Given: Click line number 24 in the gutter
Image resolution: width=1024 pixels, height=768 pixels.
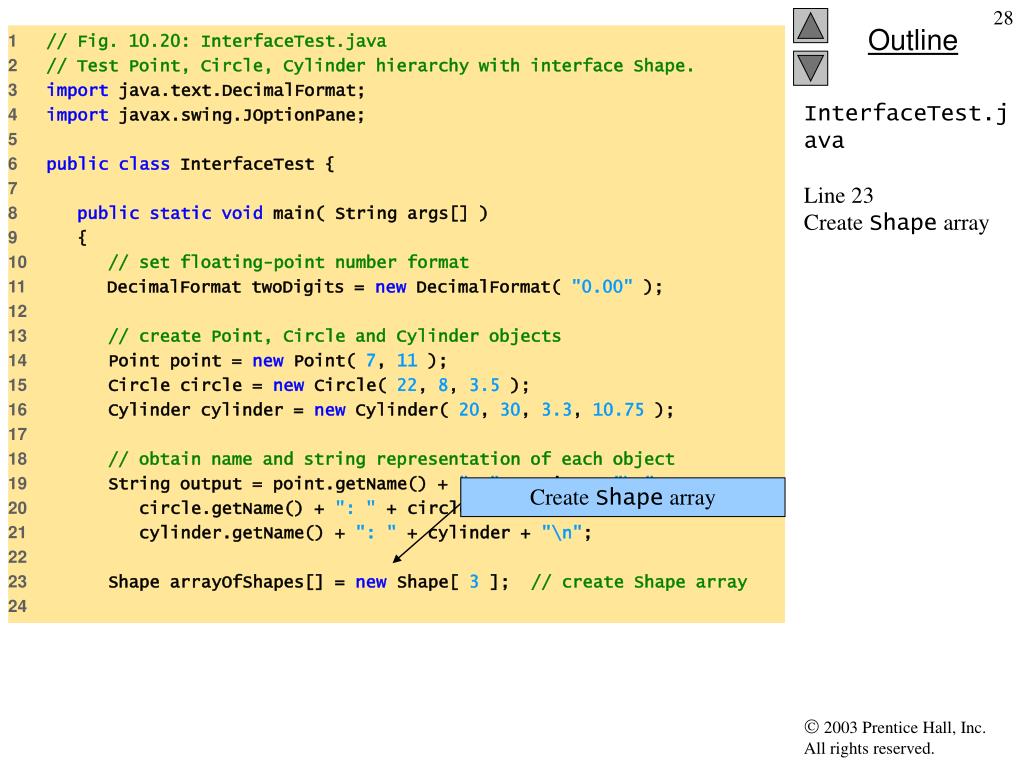Looking at the screenshot, I should coord(18,607).
